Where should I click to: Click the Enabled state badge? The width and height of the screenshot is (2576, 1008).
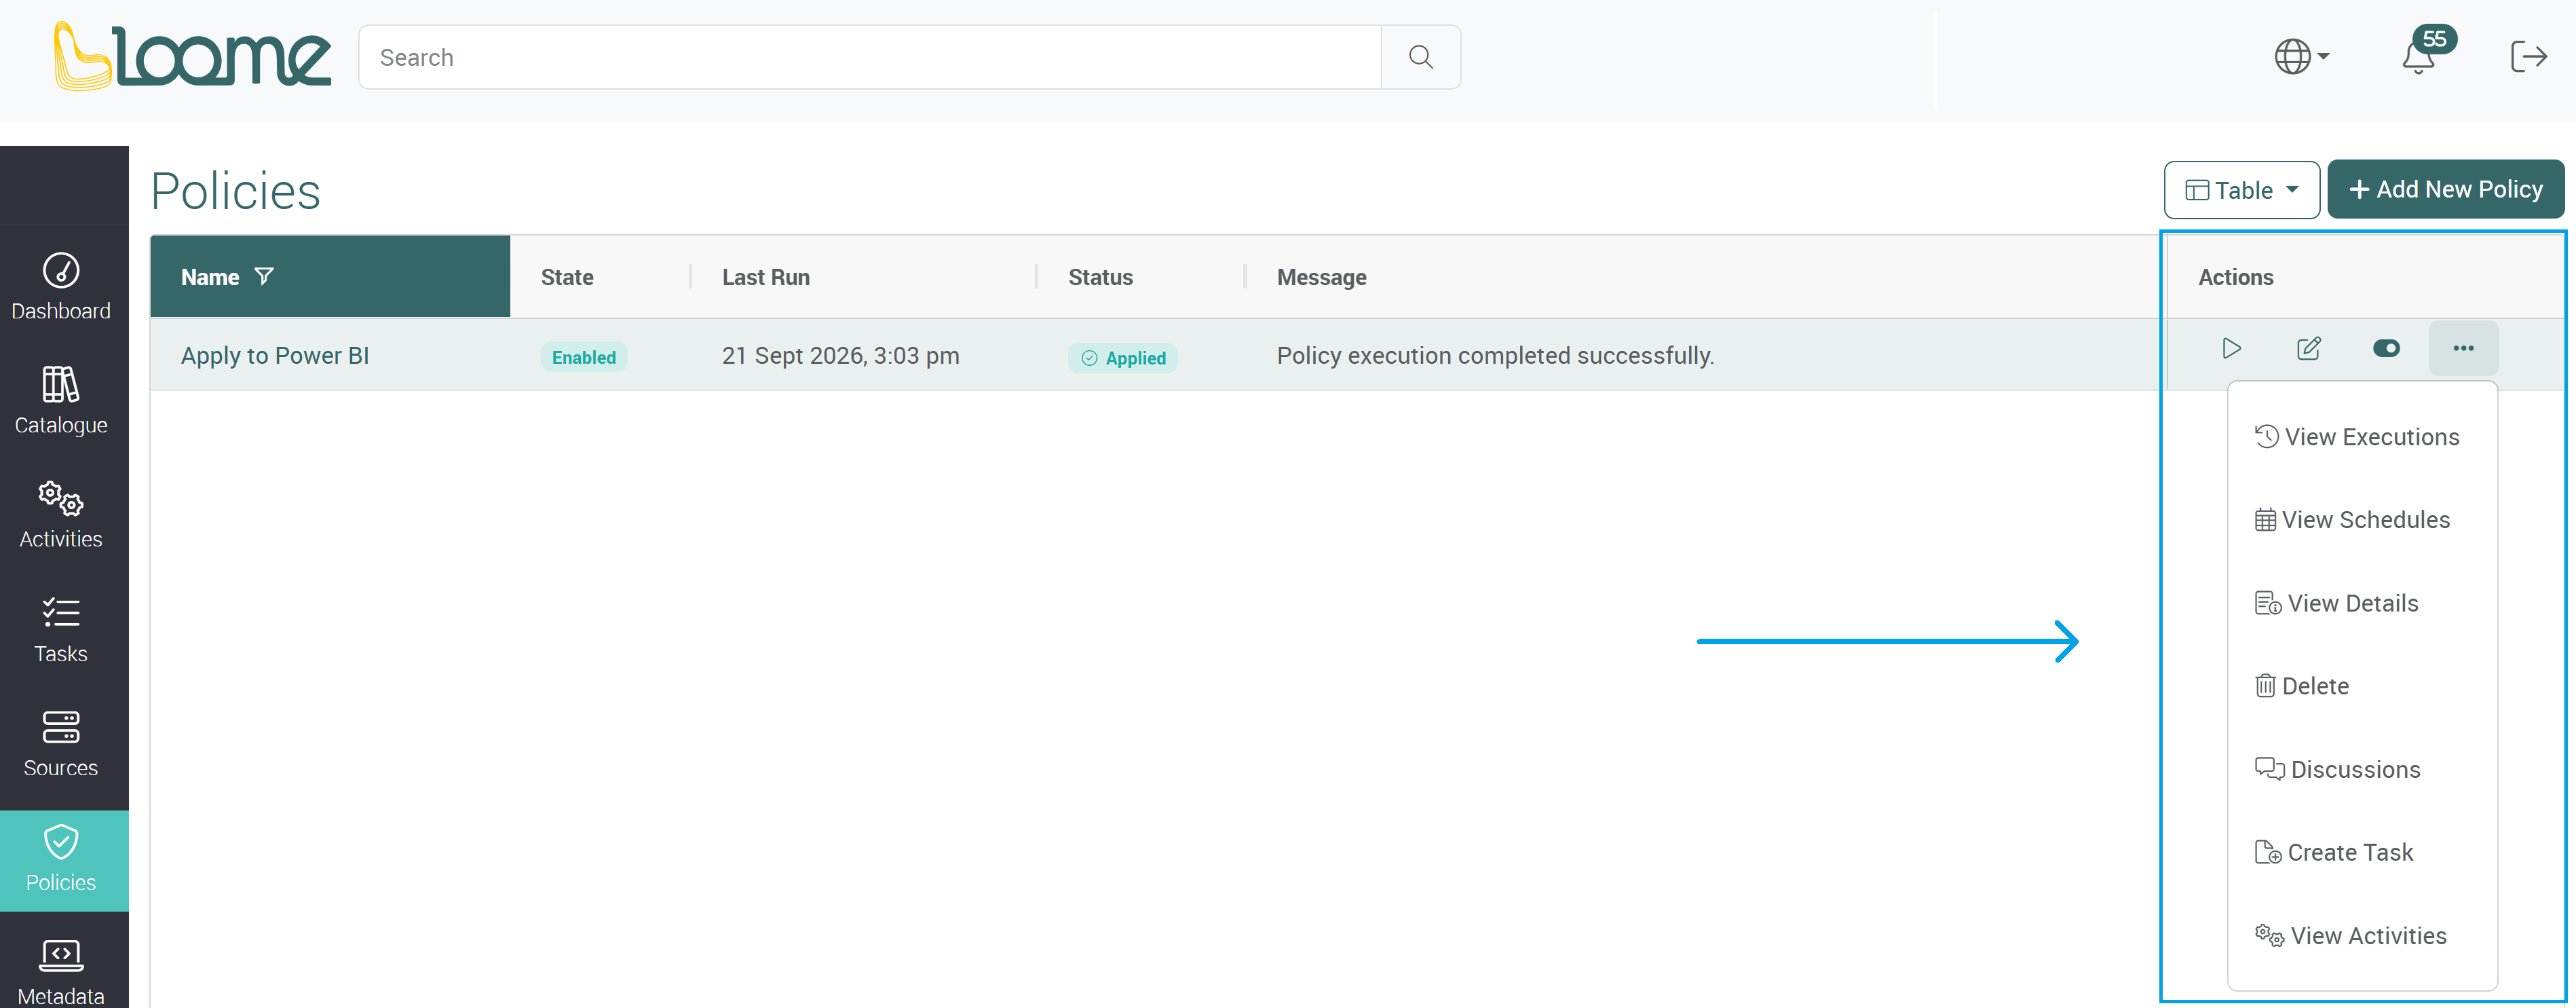point(584,357)
